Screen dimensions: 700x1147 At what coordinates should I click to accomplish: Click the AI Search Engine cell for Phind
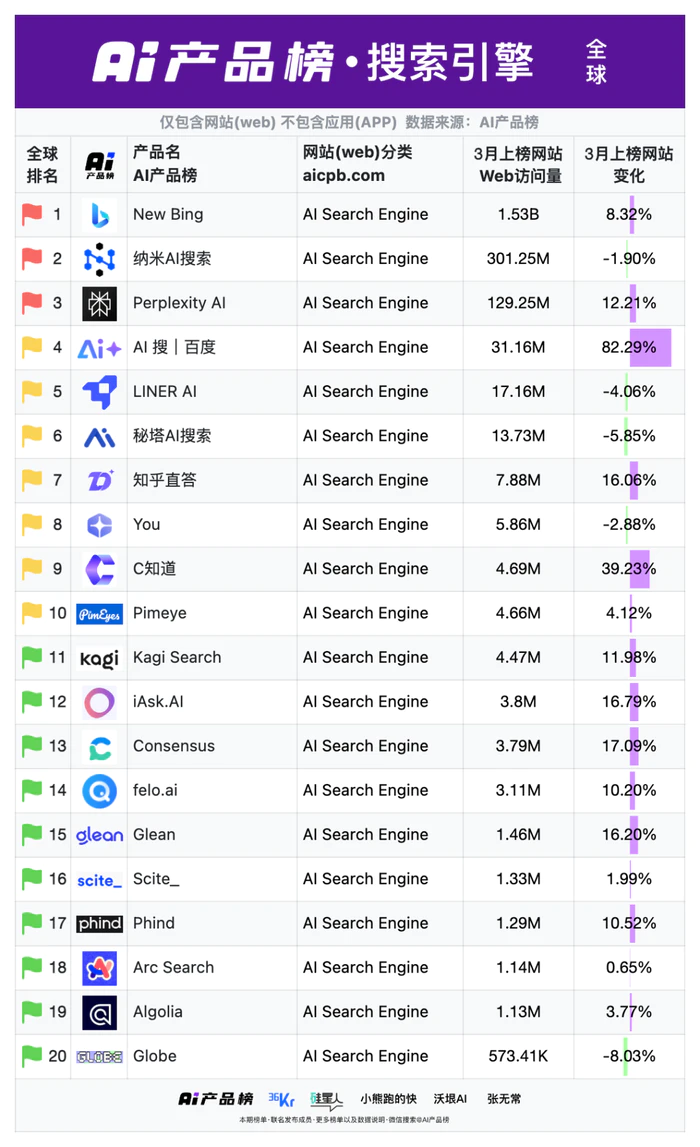click(x=366, y=924)
